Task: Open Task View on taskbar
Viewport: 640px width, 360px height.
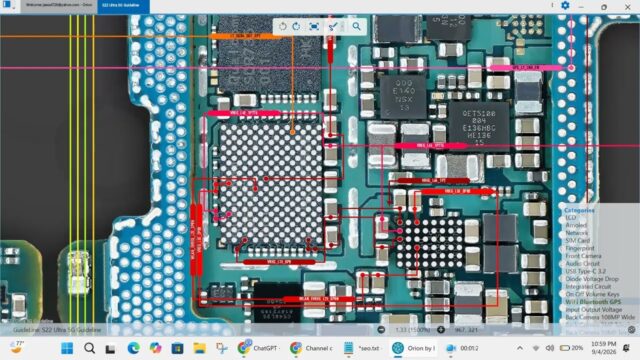Action: click(110, 349)
